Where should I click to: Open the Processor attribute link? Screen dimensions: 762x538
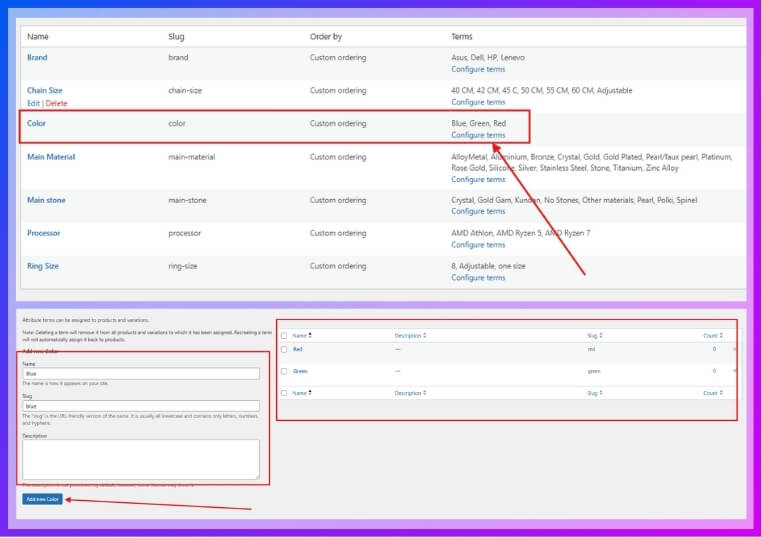44,233
